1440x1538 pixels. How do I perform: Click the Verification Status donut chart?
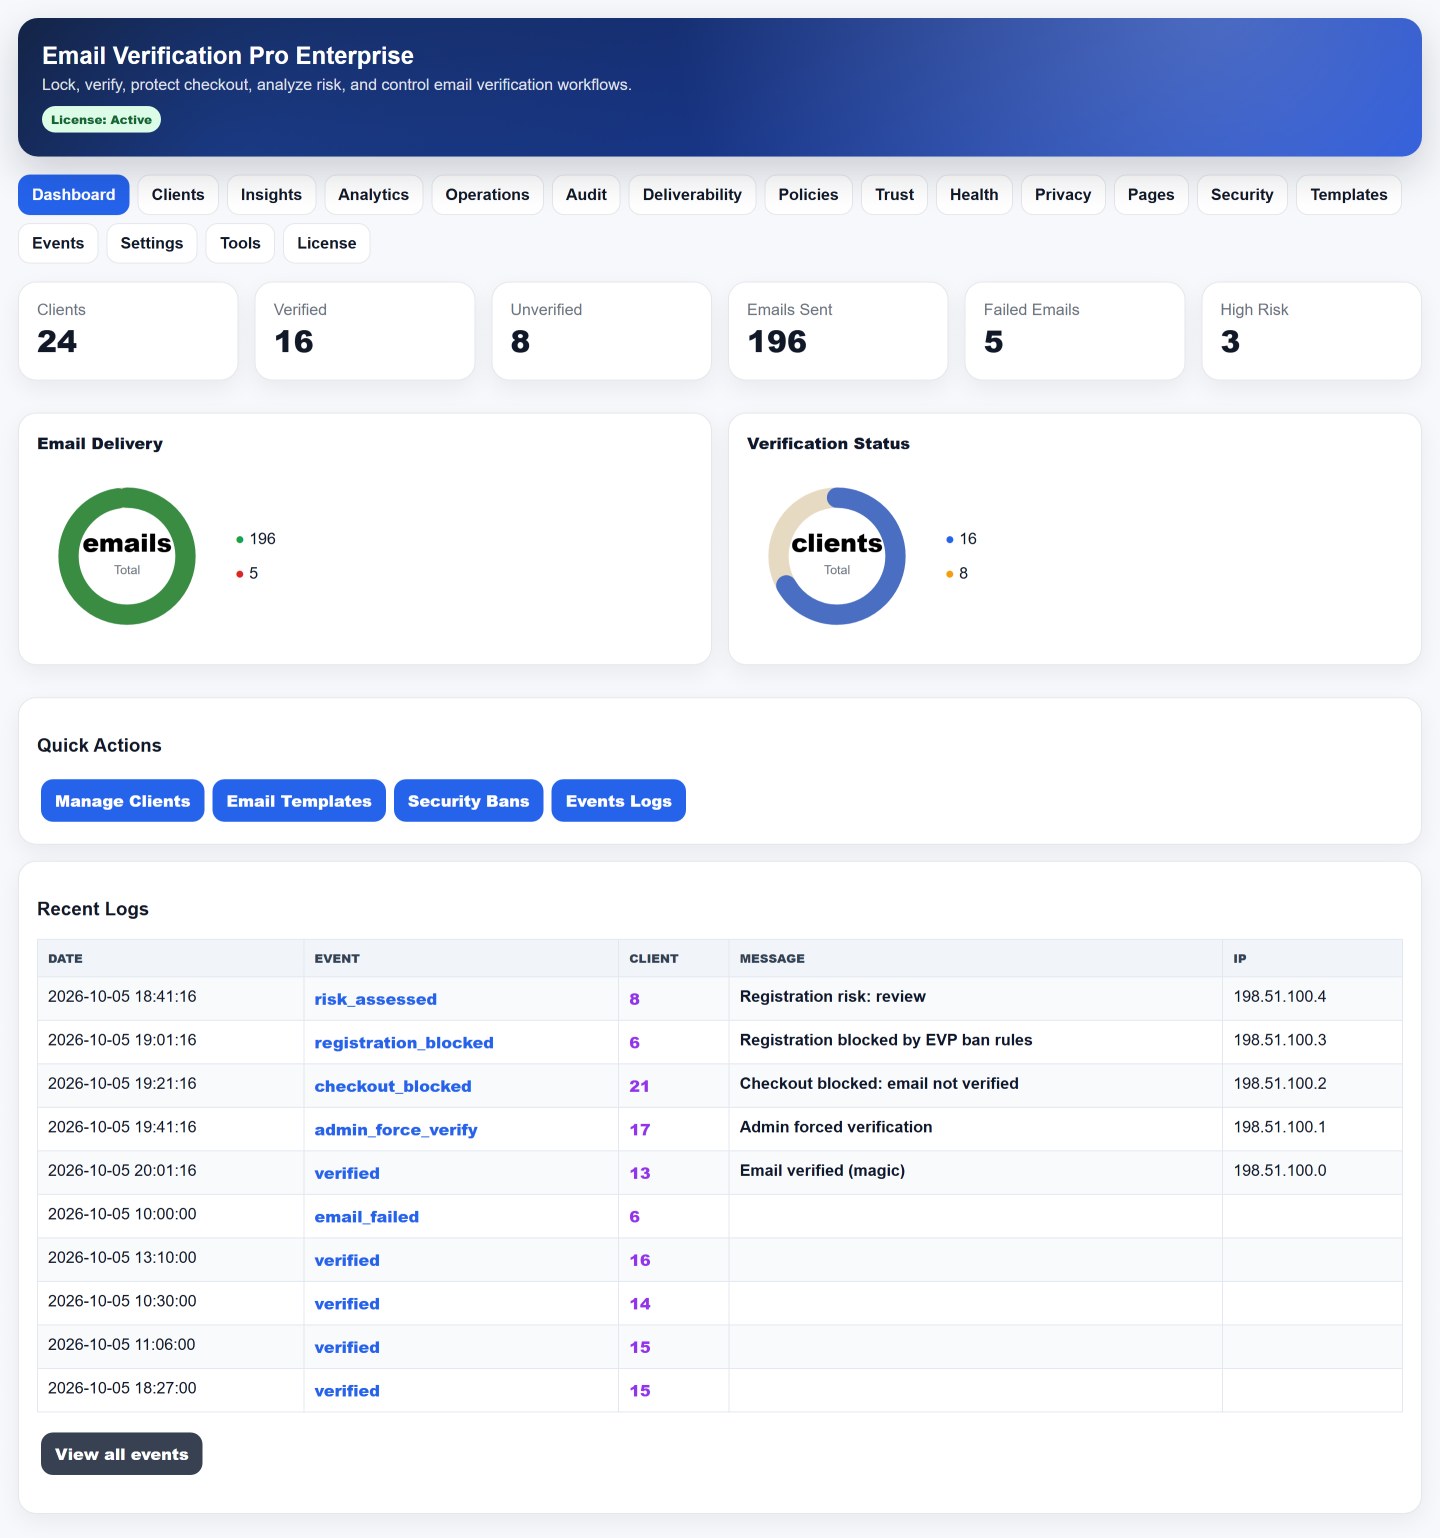837,556
